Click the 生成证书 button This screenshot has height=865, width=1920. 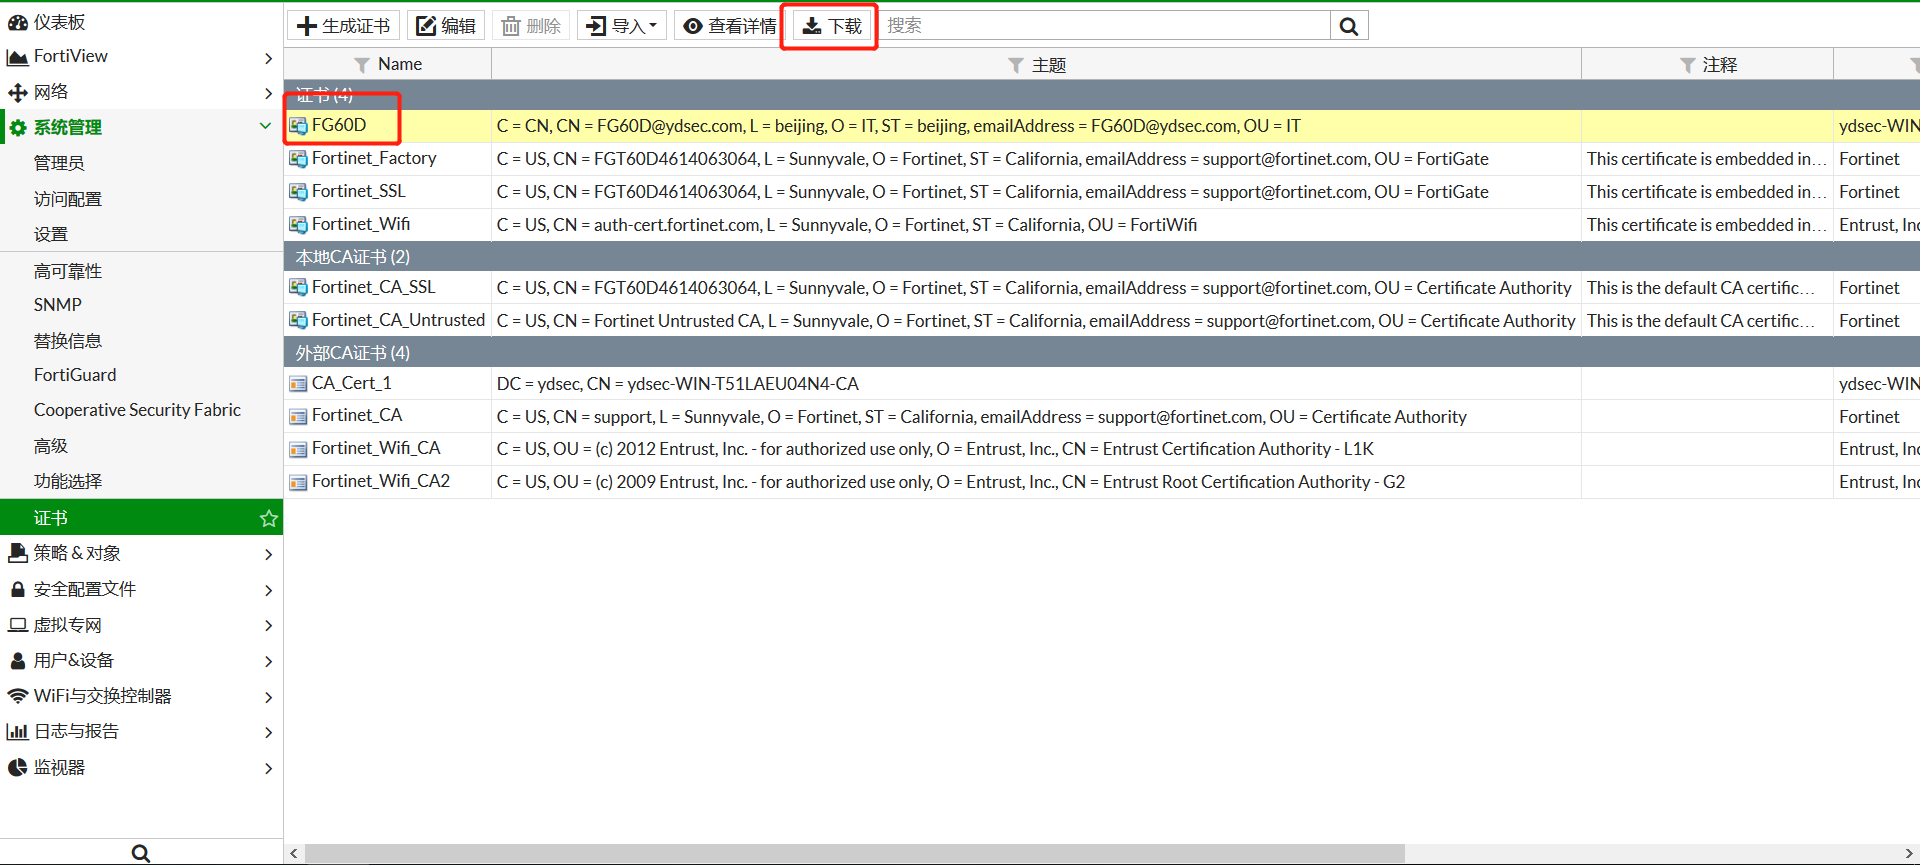pyautogui.click(x=344, y=26)
